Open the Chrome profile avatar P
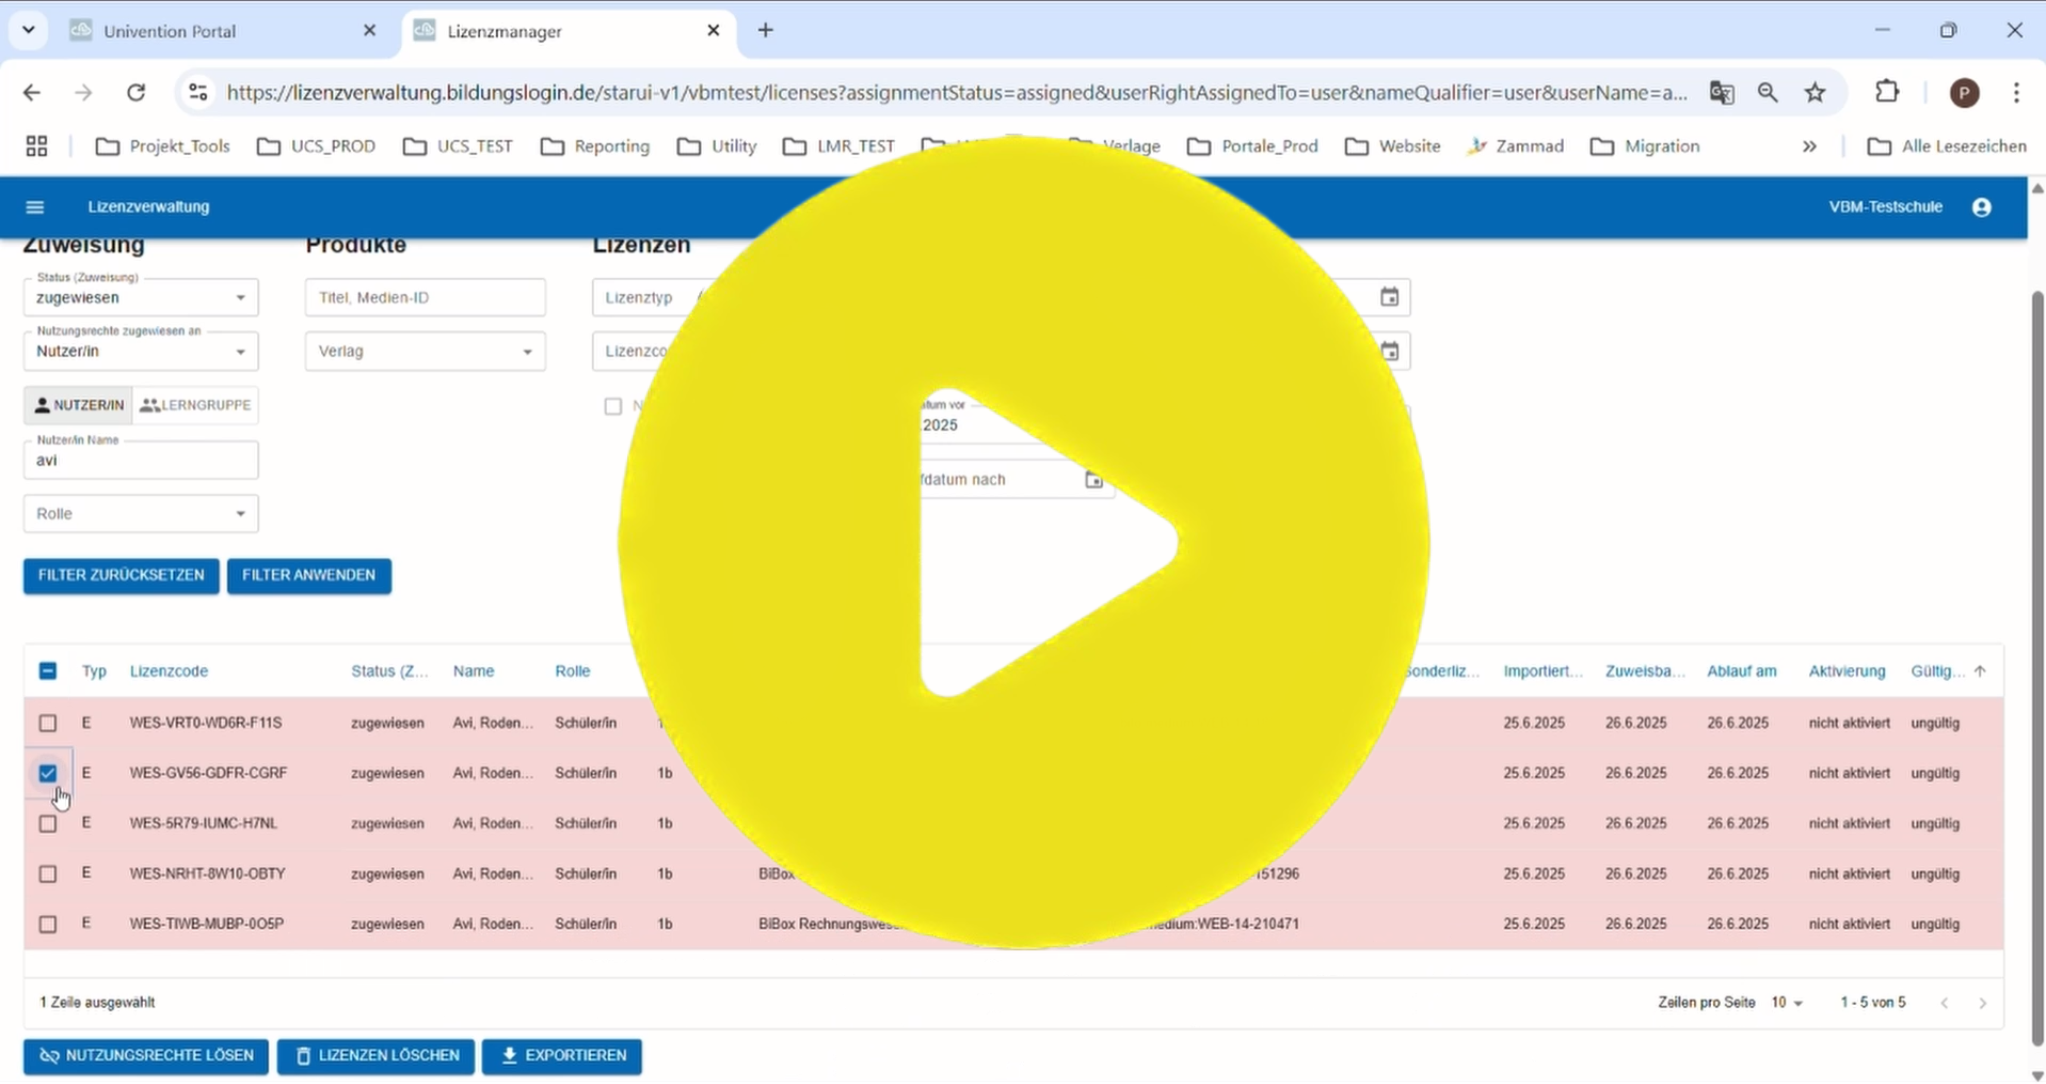 pos(1964,93)
